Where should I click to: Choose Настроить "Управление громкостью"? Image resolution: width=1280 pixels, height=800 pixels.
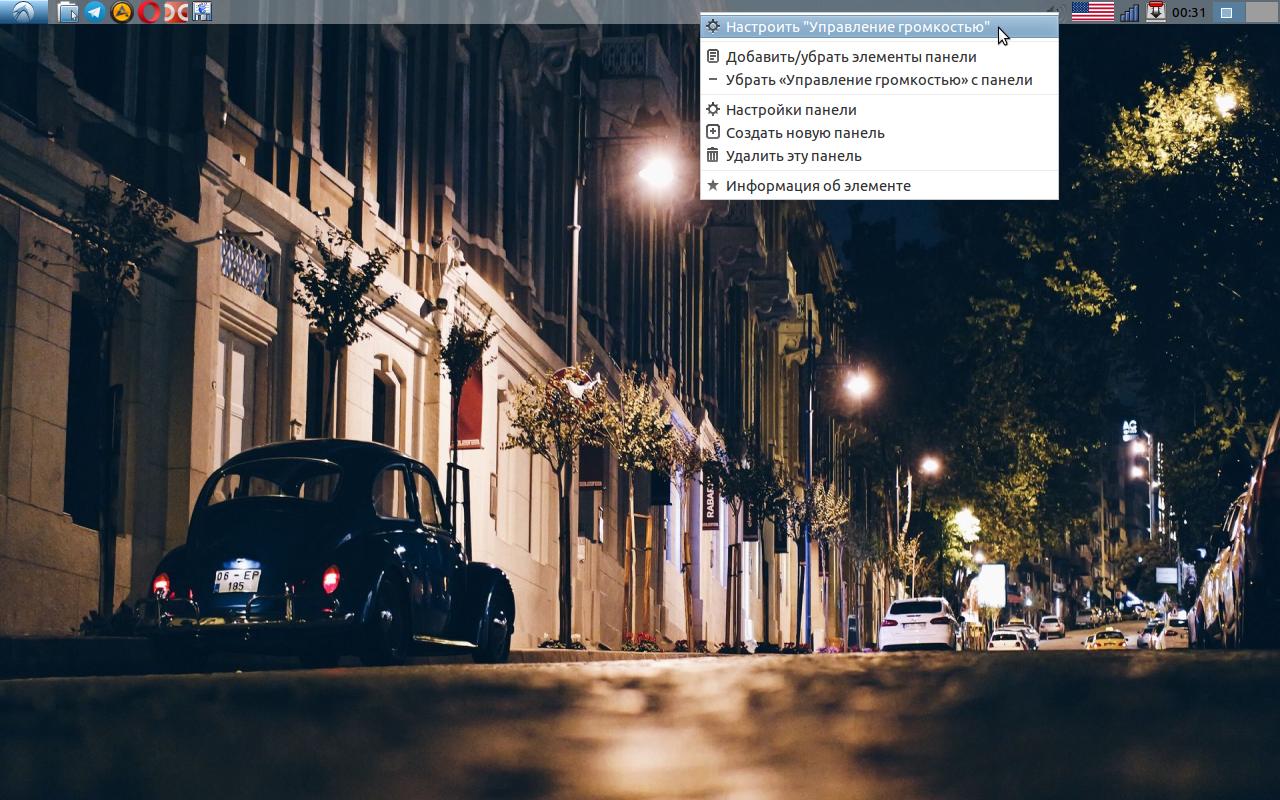[879, 27]
